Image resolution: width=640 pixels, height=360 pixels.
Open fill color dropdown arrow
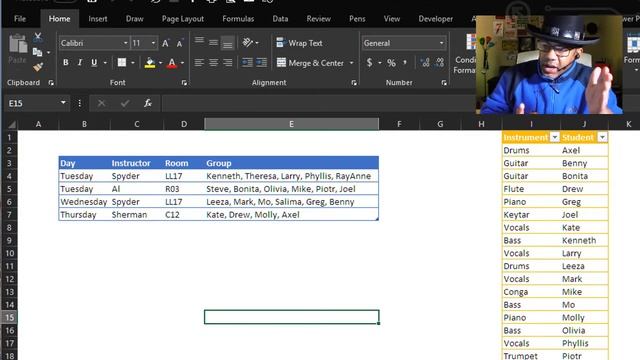pos(160,63)
